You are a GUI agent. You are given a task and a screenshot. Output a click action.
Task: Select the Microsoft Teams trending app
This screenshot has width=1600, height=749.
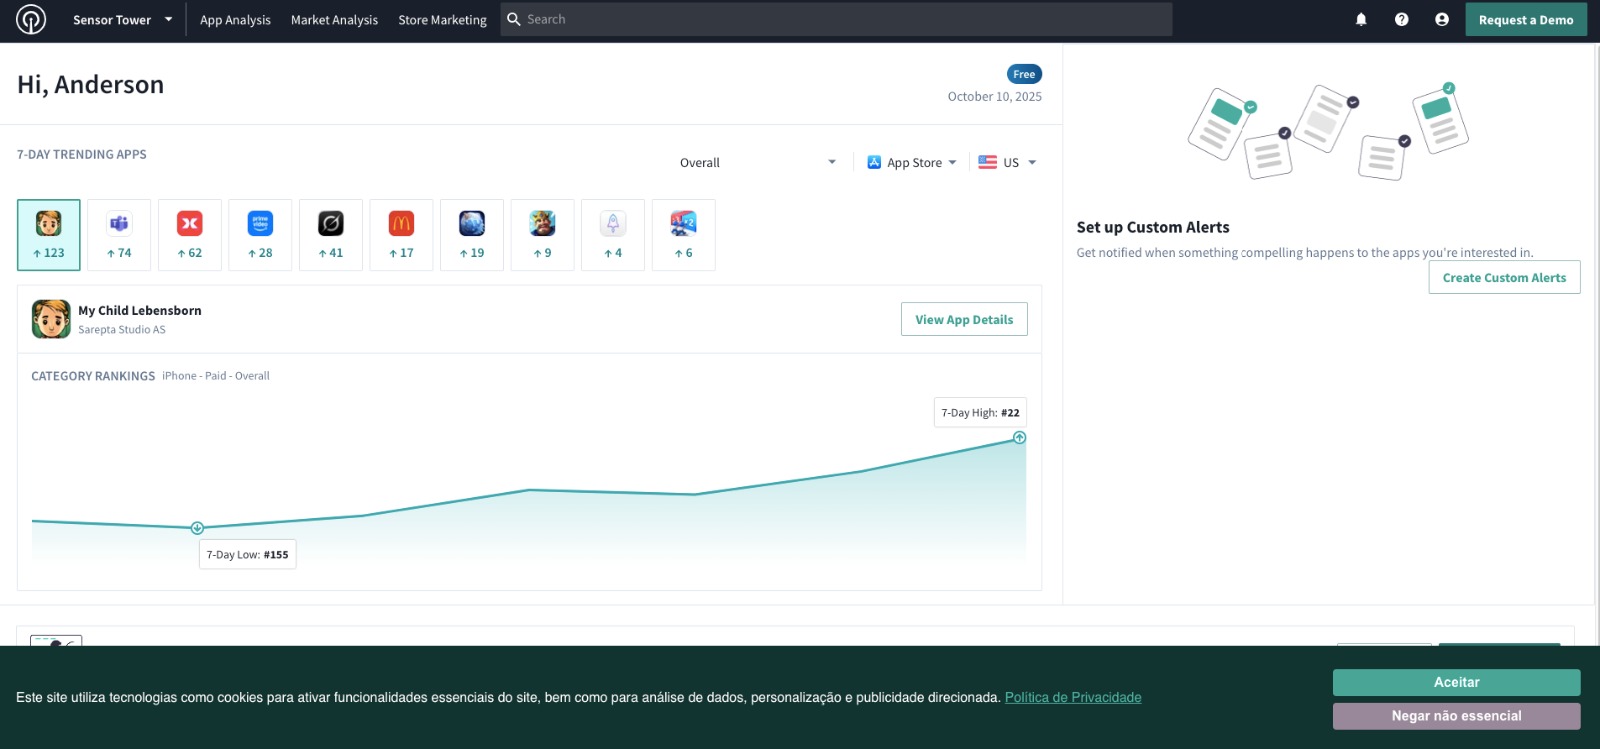pyautogui.click(x=119, y=234)
